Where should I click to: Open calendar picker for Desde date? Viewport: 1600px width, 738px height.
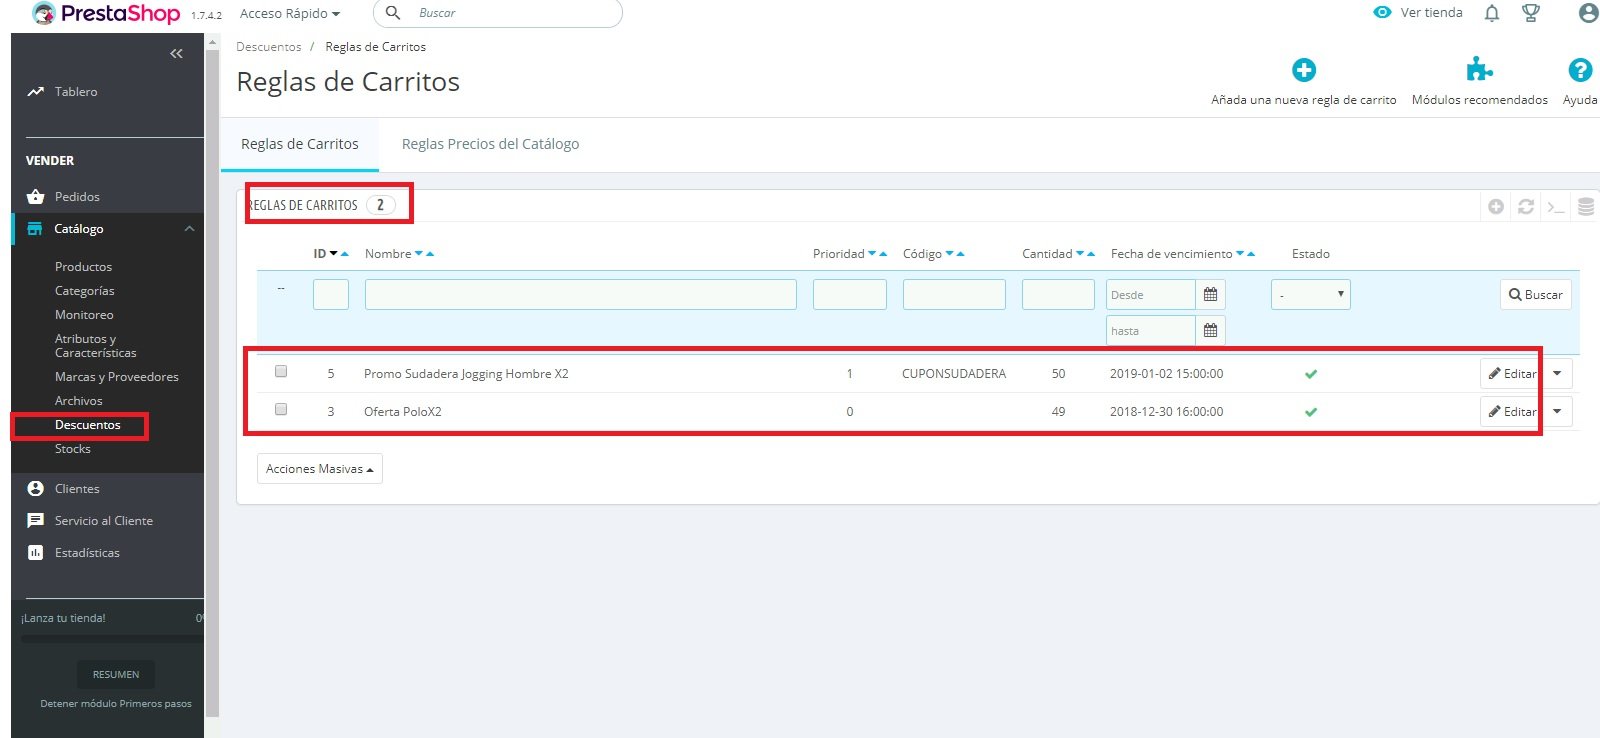click(1210, 295)
